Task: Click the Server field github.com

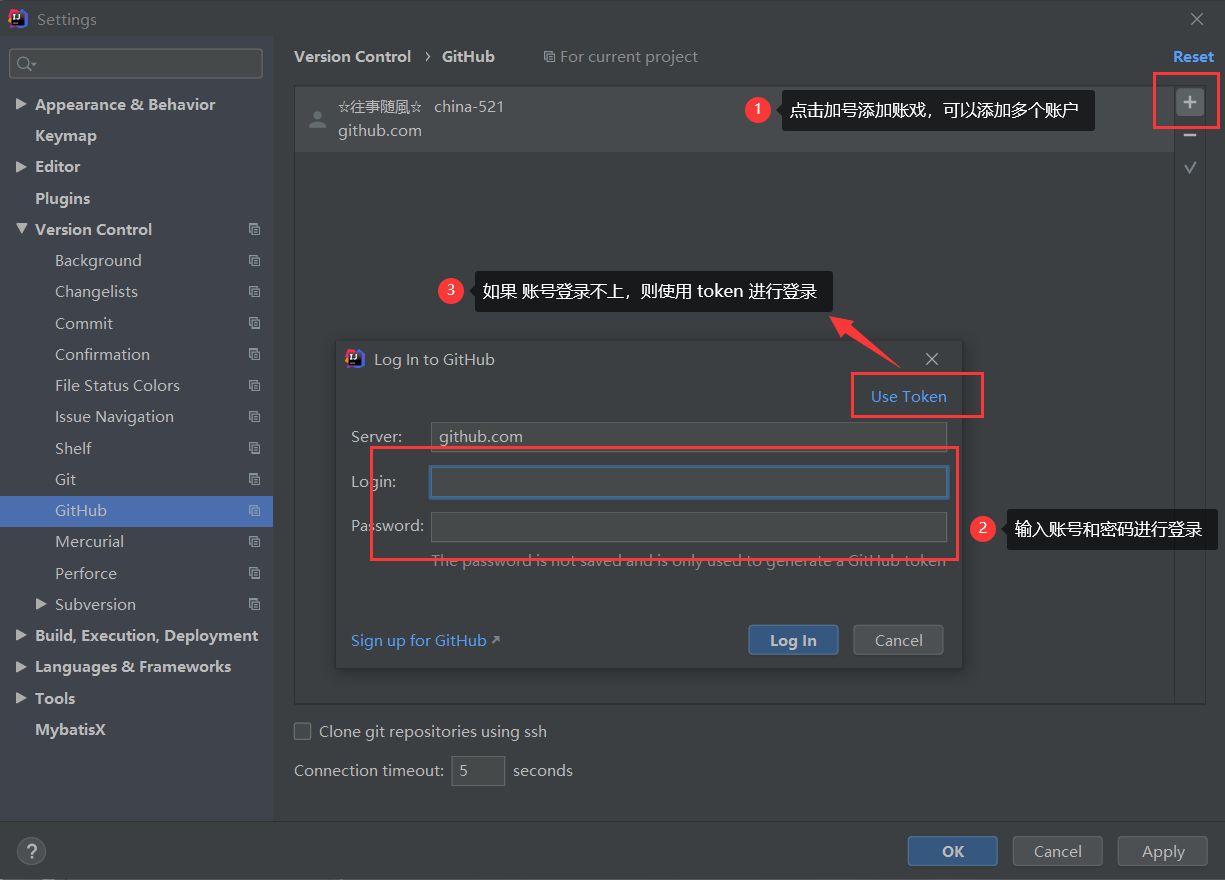Action: point(689,436)
